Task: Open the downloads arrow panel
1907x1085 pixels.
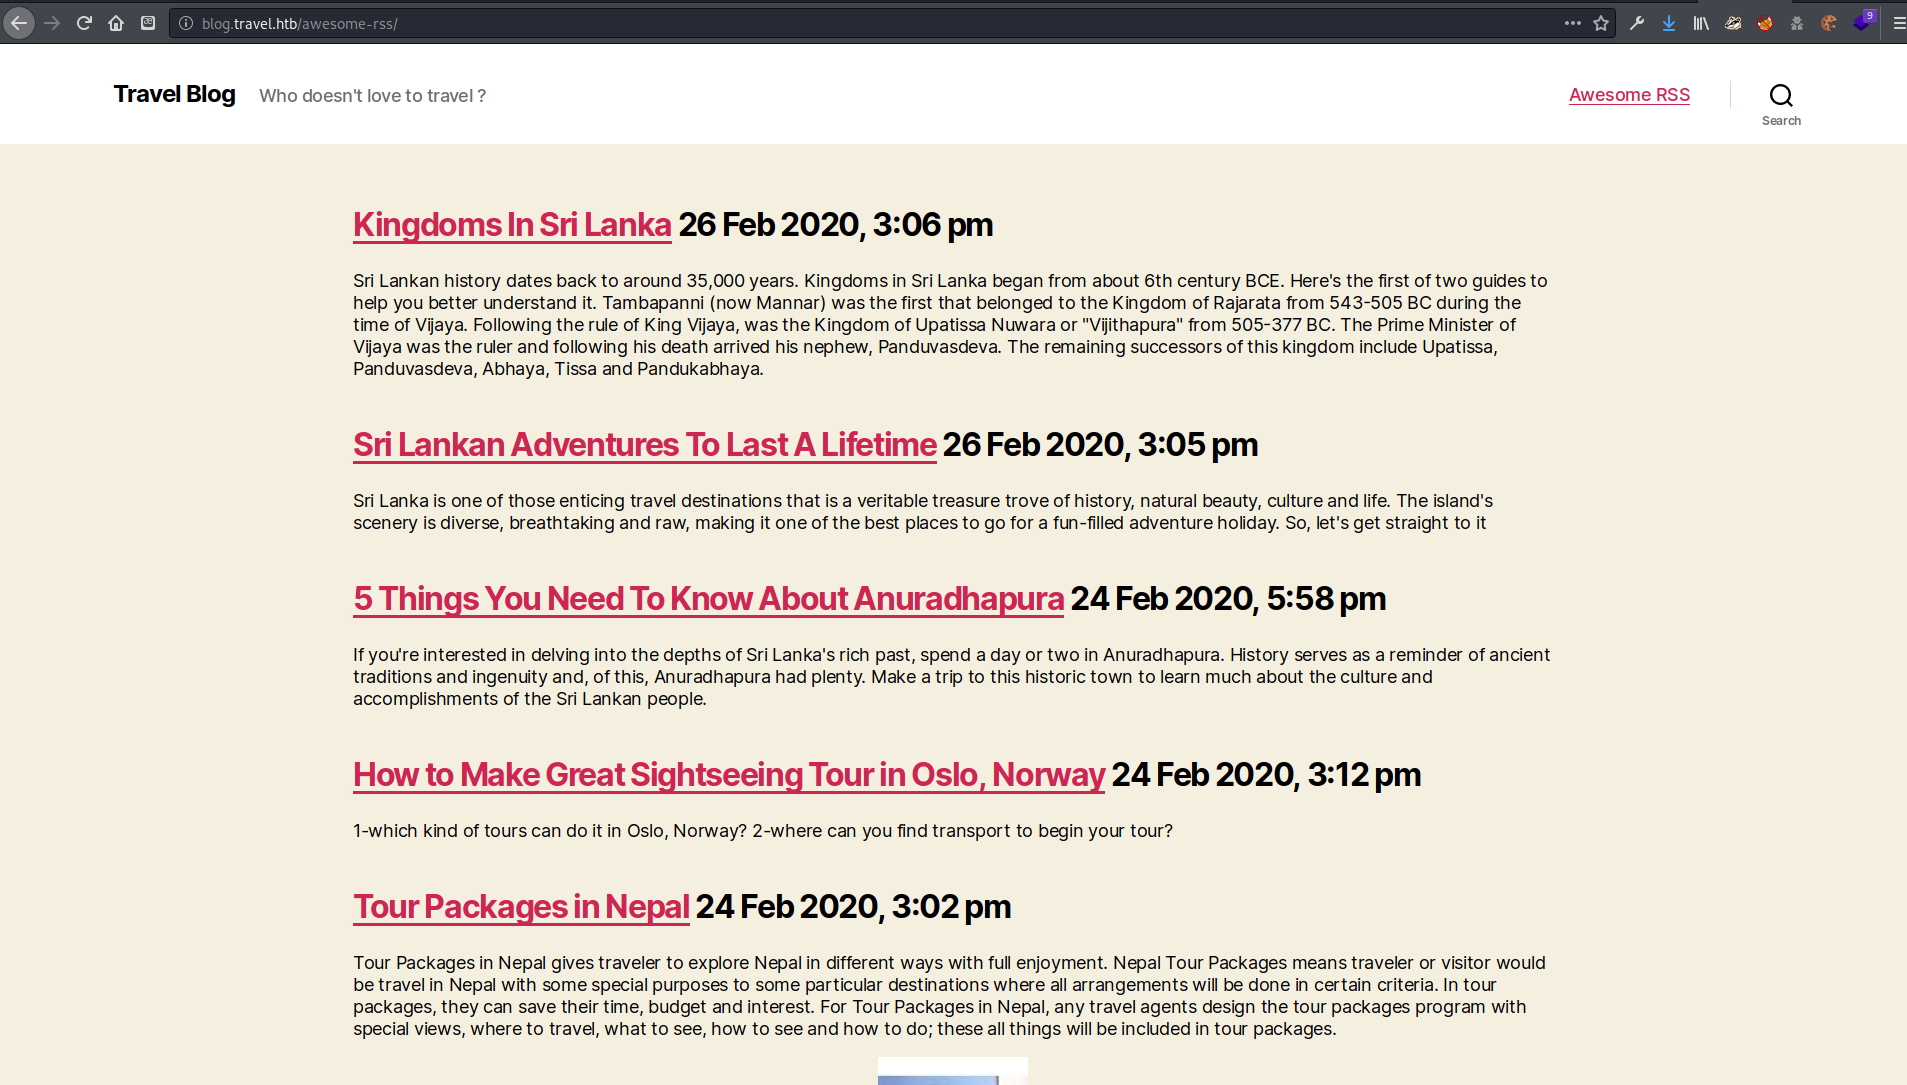Action: pyautogui.click(x=1669, y=23)
